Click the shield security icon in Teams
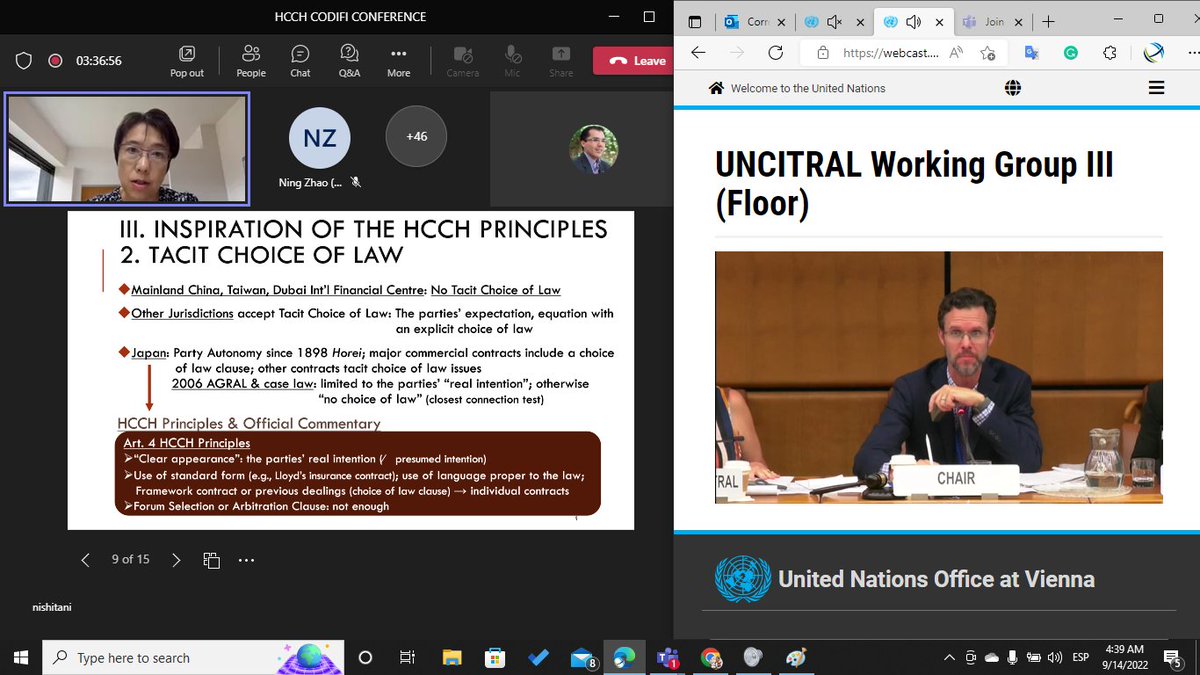The image size is (1200, 675). pos(23,61)
